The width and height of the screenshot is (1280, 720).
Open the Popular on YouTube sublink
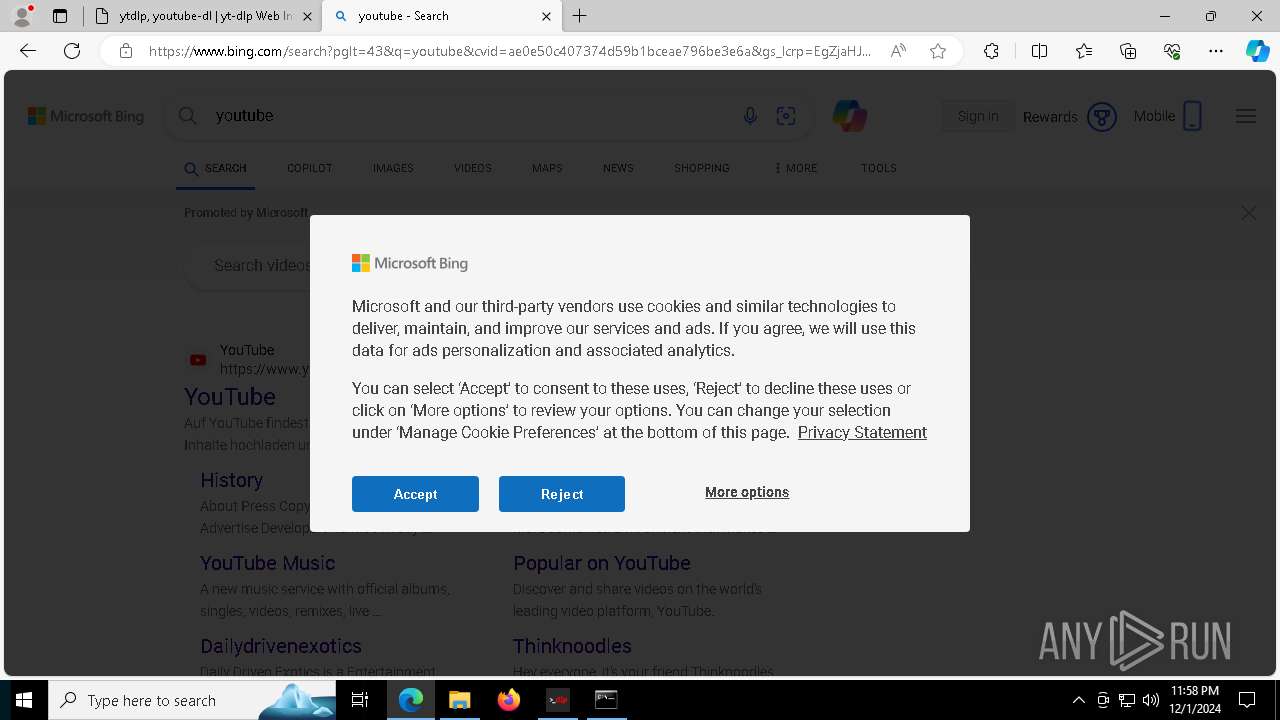[602, 563]
